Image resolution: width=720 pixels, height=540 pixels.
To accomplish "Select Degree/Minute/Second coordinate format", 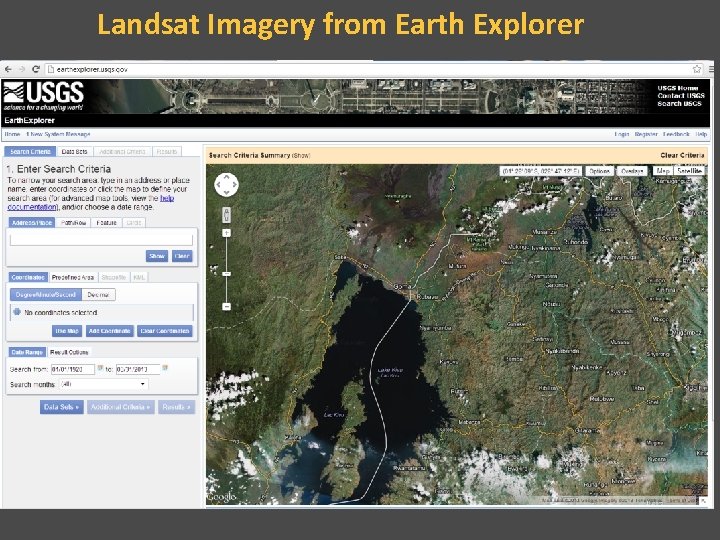I will coord(45,295).
